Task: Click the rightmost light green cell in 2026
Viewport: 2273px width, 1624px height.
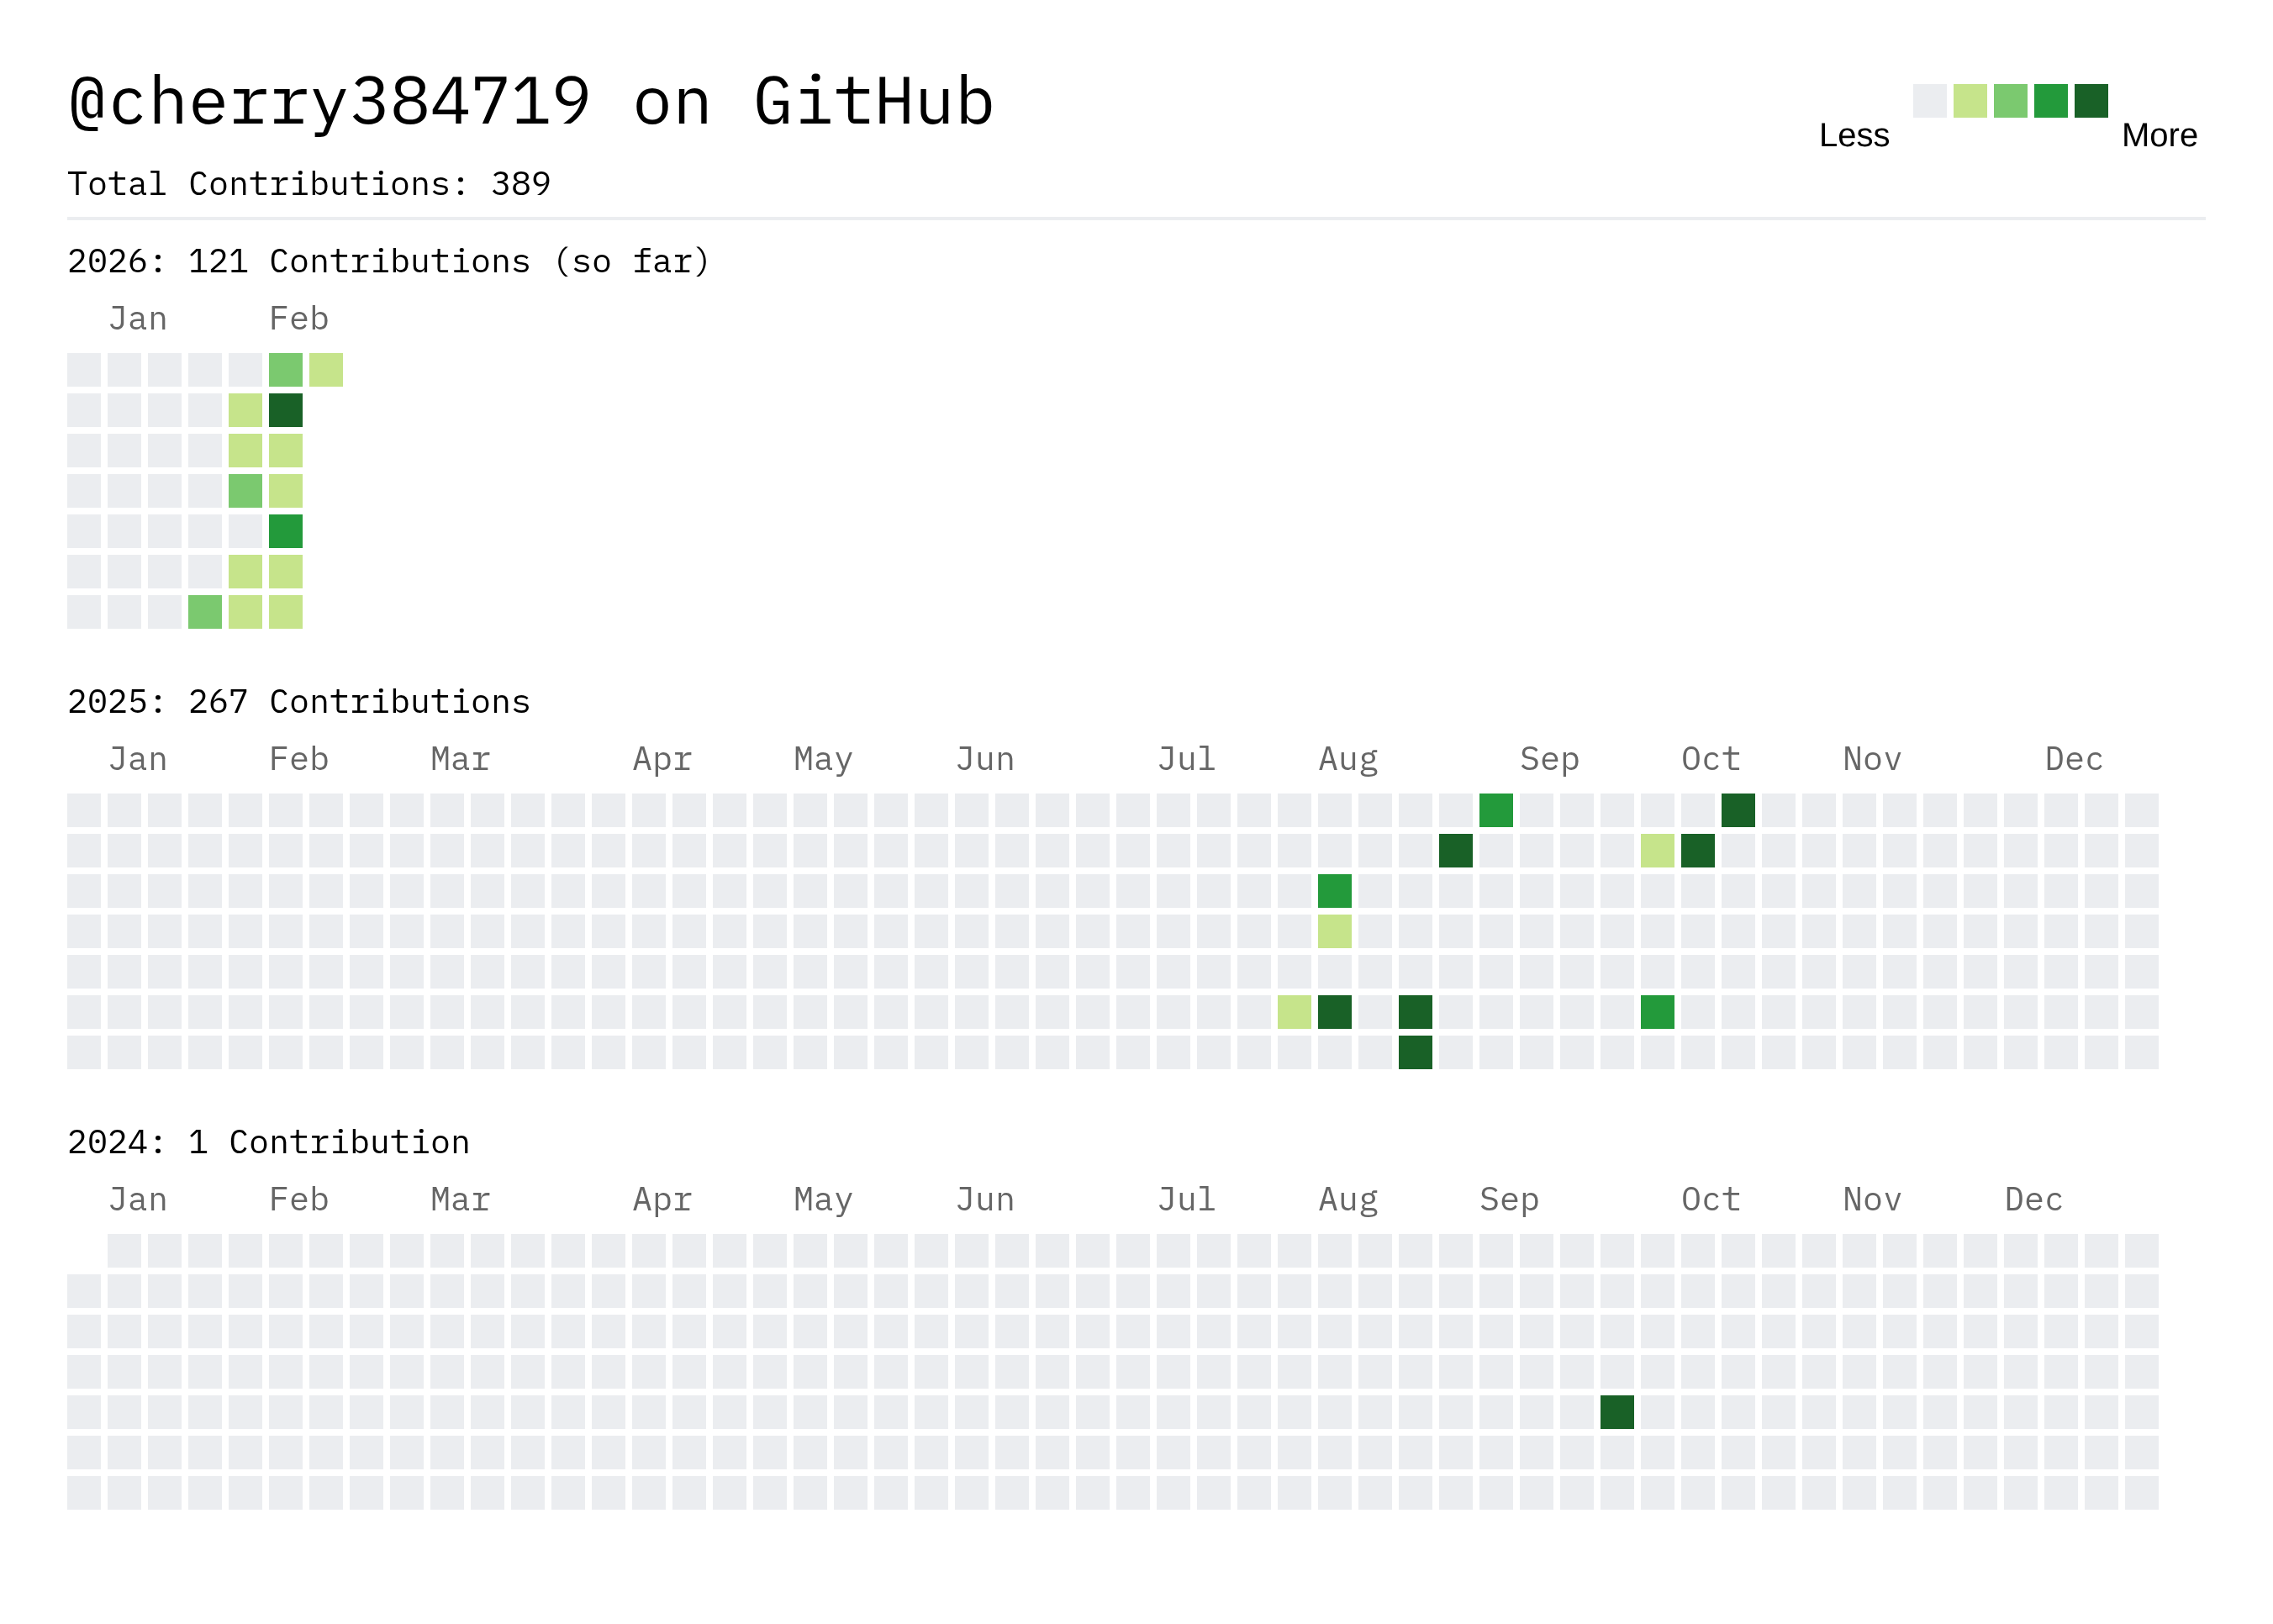Action: click(x=326, y=370)
